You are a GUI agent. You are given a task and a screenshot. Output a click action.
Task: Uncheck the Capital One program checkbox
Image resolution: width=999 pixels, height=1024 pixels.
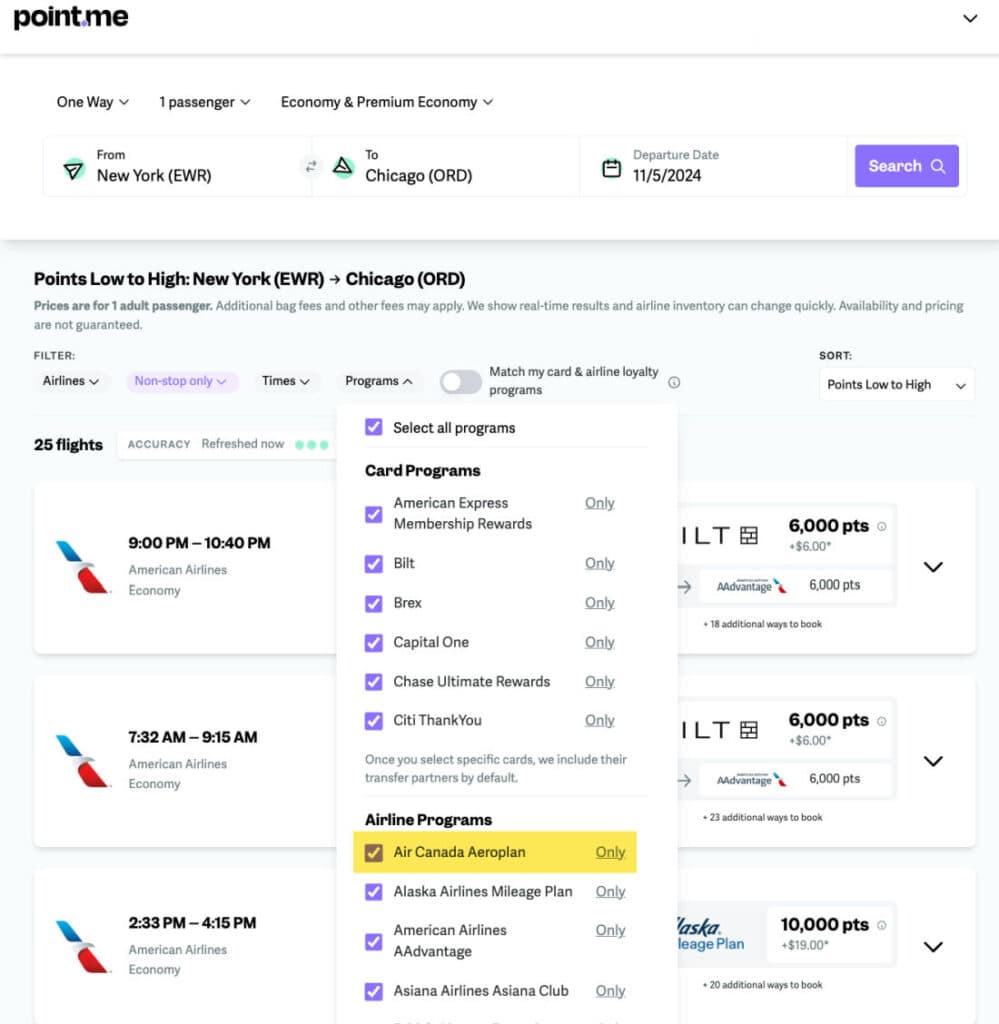(x=374, y=643)
